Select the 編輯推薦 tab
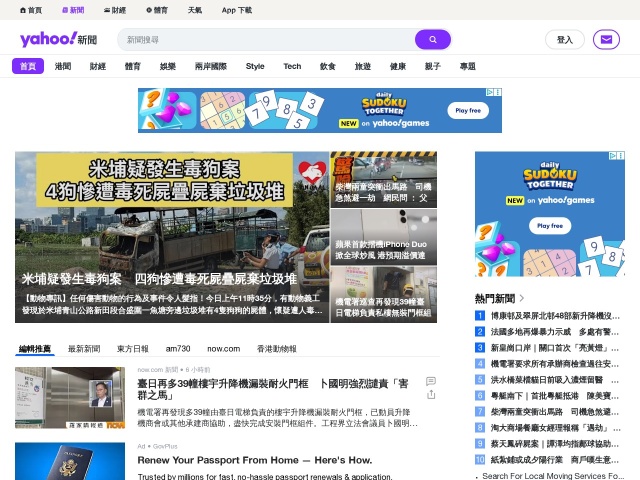Screen dimensions: 640x480 click(x=35, y=349)
